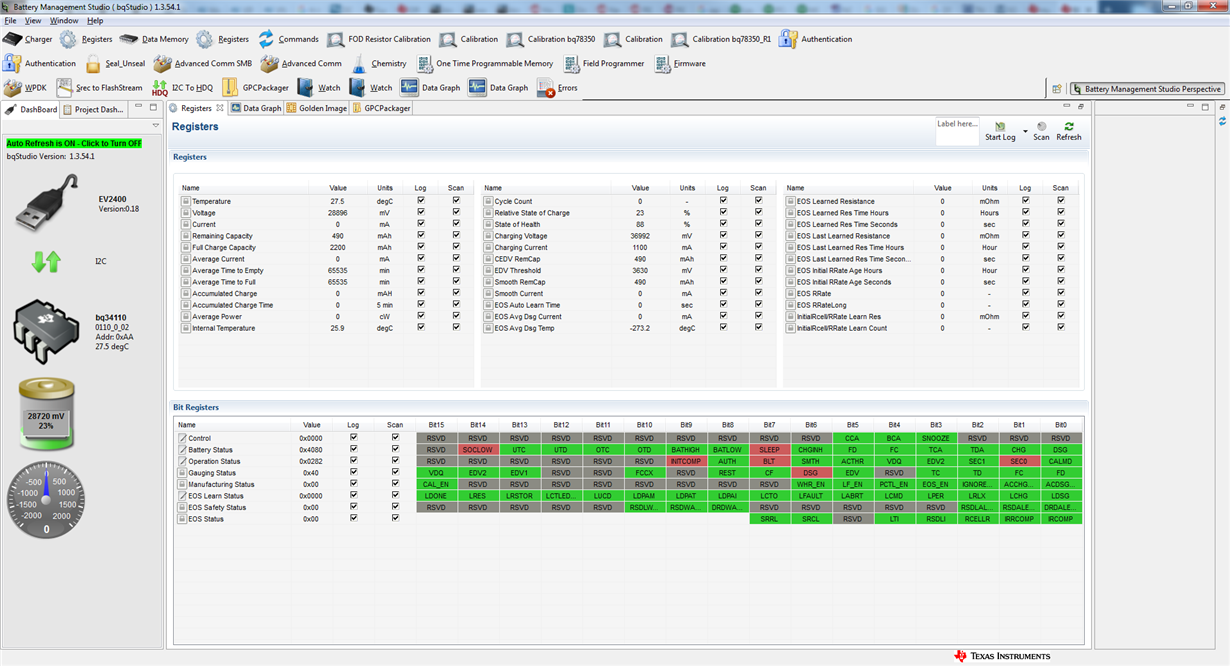Click the Scan icon in Registers panel
Viewport: 1230px width, 666px height.
click(x=1041, y=127)
